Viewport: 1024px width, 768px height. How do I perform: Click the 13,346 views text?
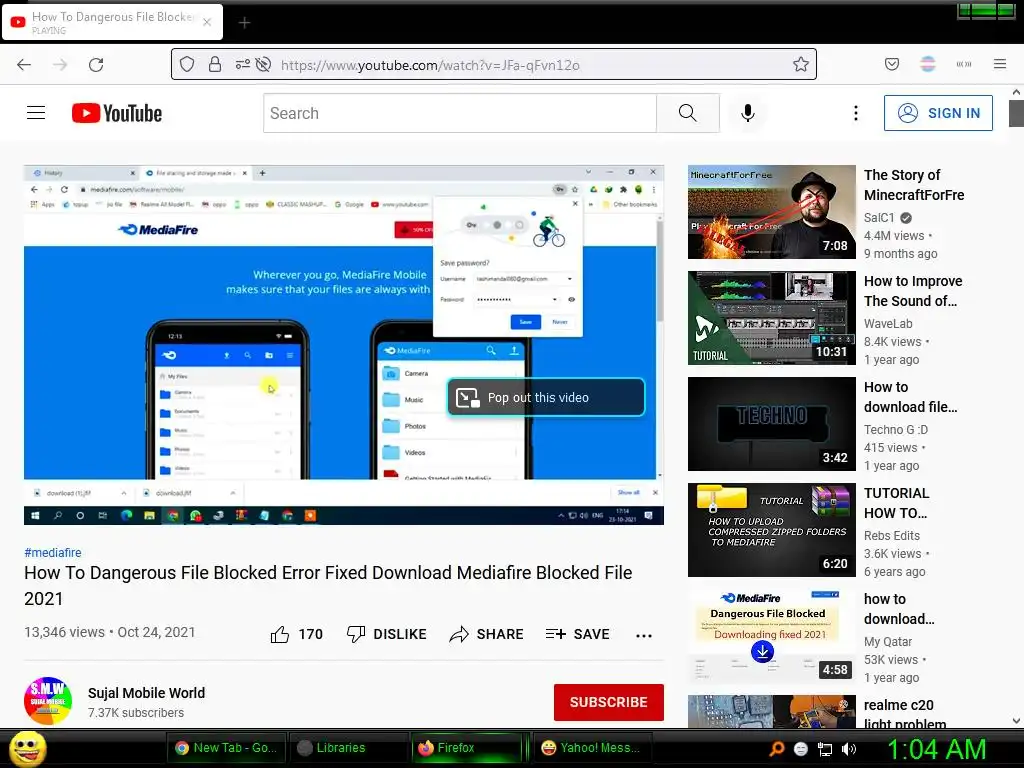point(64,632)
